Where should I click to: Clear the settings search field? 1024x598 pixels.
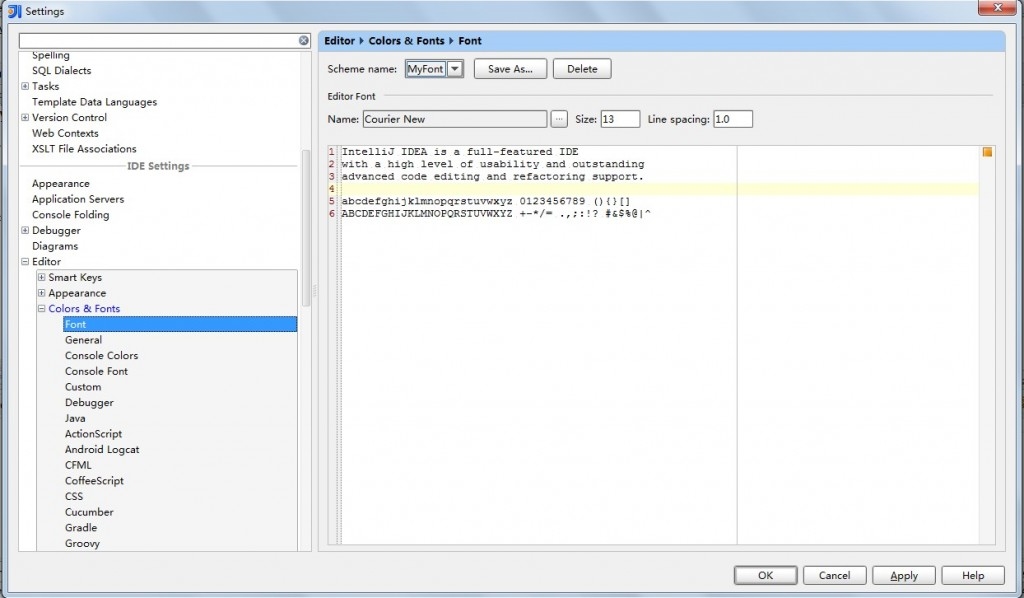click(x=304, y=40)
